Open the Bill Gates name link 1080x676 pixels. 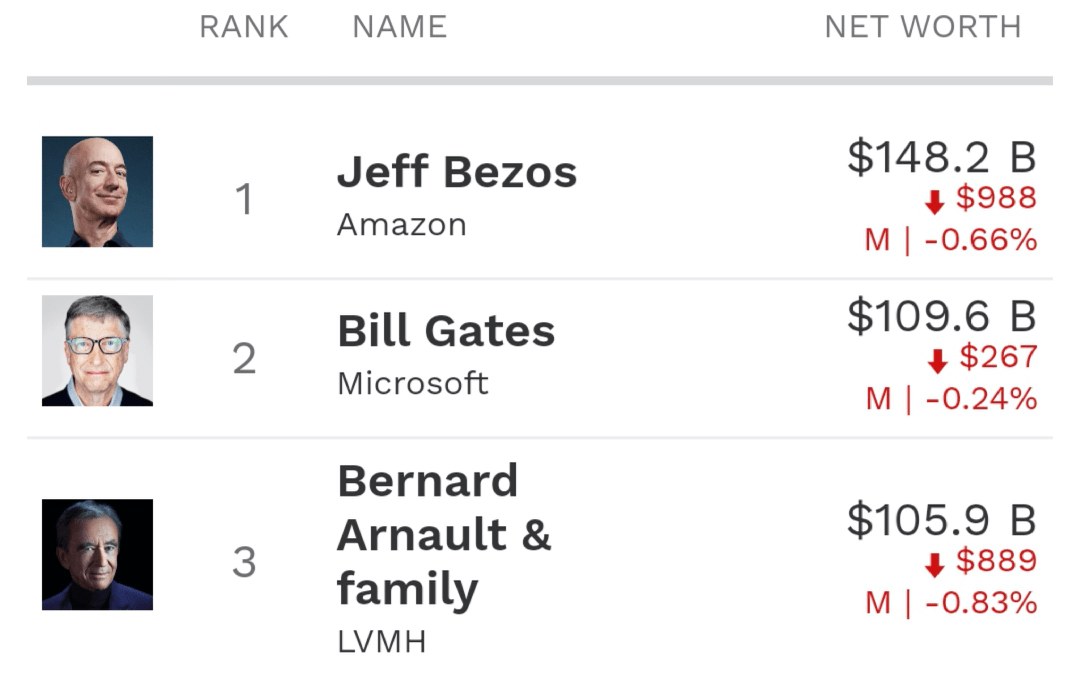[446, 331]
